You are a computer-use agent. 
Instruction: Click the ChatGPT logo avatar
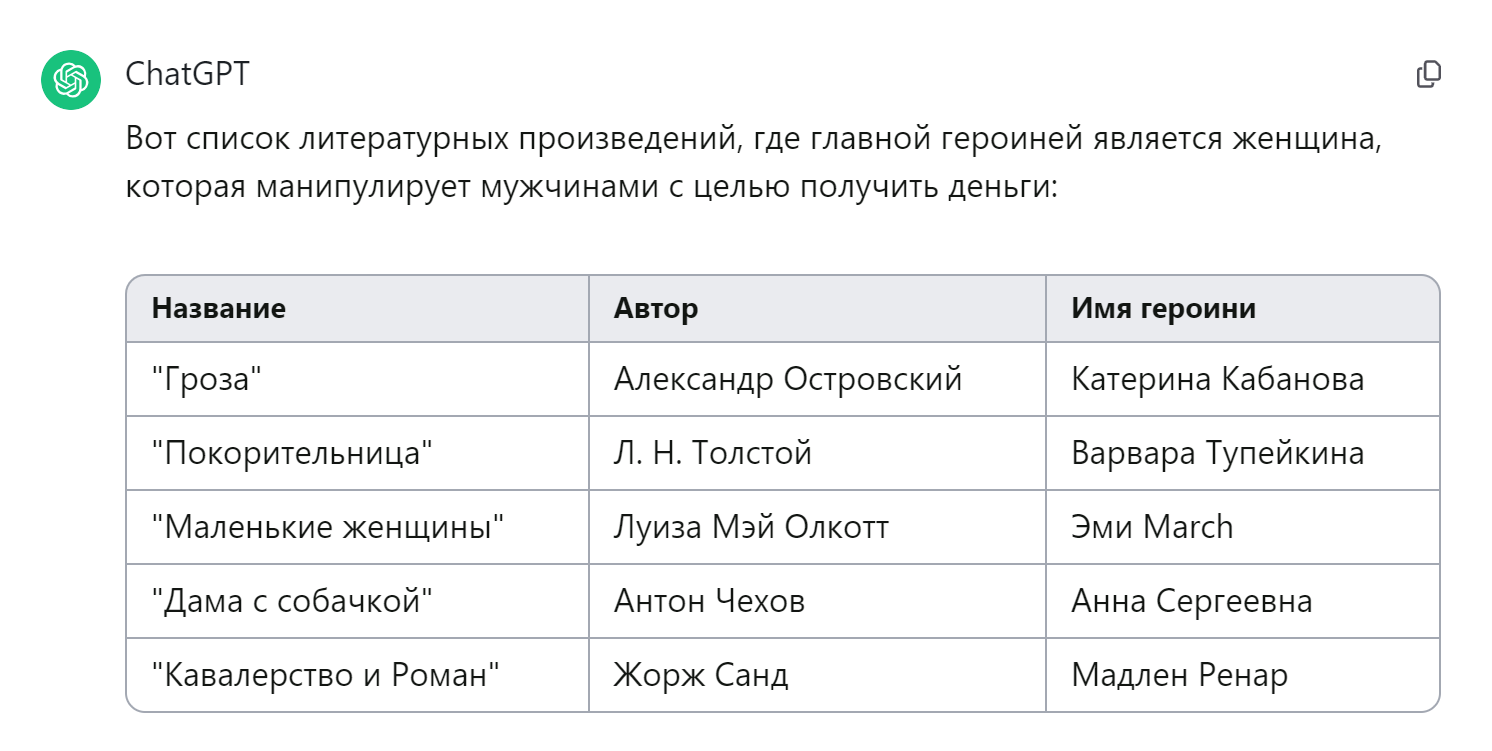71,78
